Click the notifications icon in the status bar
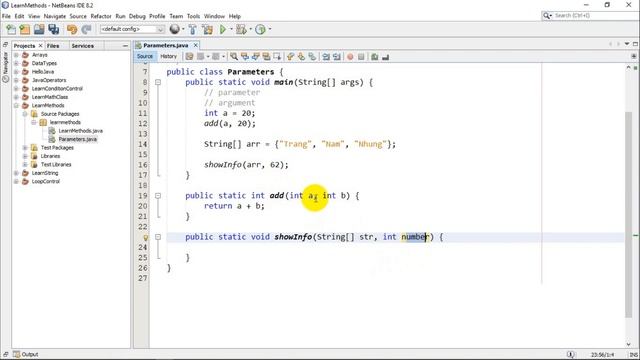 tap(571, 354)
